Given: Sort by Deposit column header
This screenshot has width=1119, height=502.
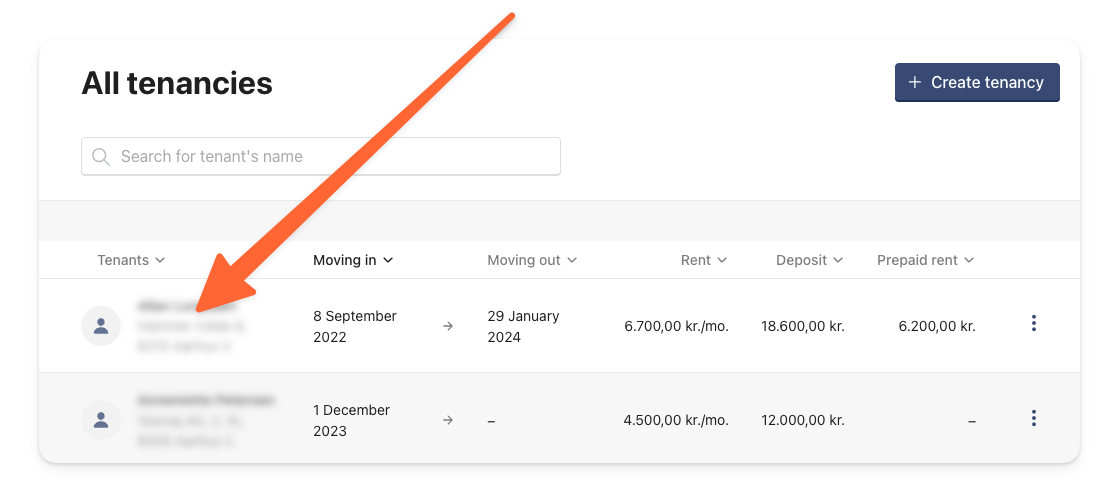Looking at the screenshot, I should [809, 260].
